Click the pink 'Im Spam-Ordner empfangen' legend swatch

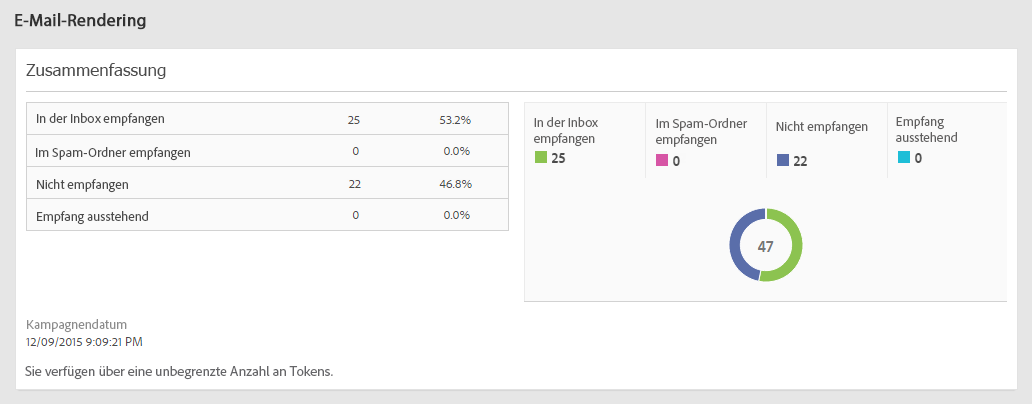(x=662, y=160)
